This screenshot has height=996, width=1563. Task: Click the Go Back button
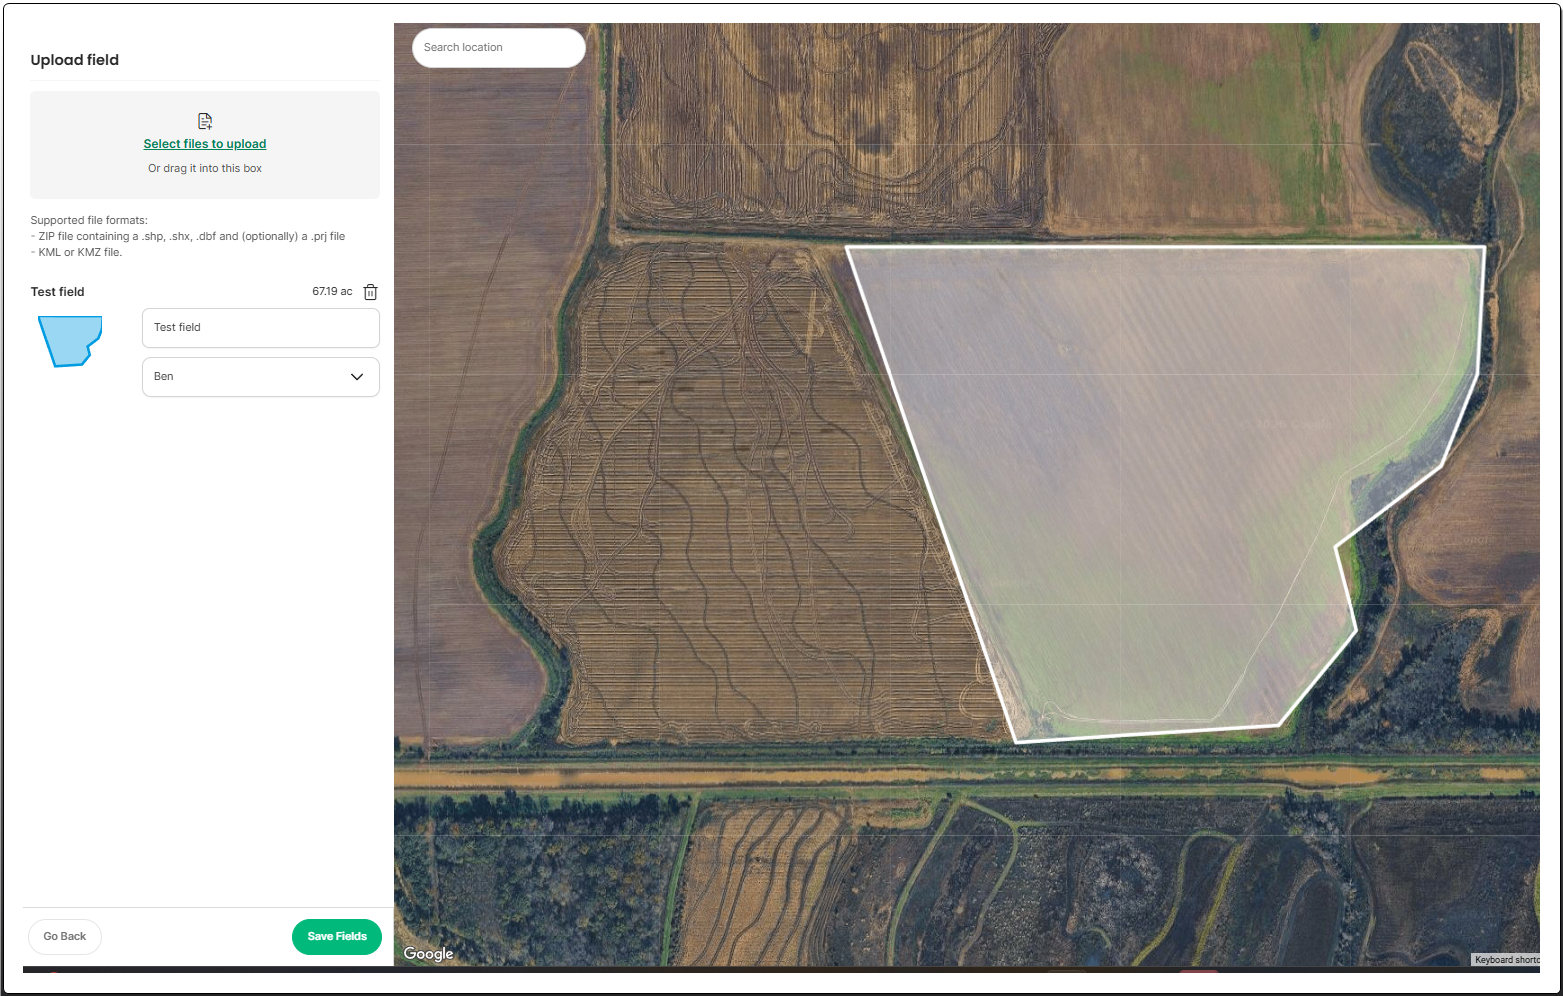point(65,937)
